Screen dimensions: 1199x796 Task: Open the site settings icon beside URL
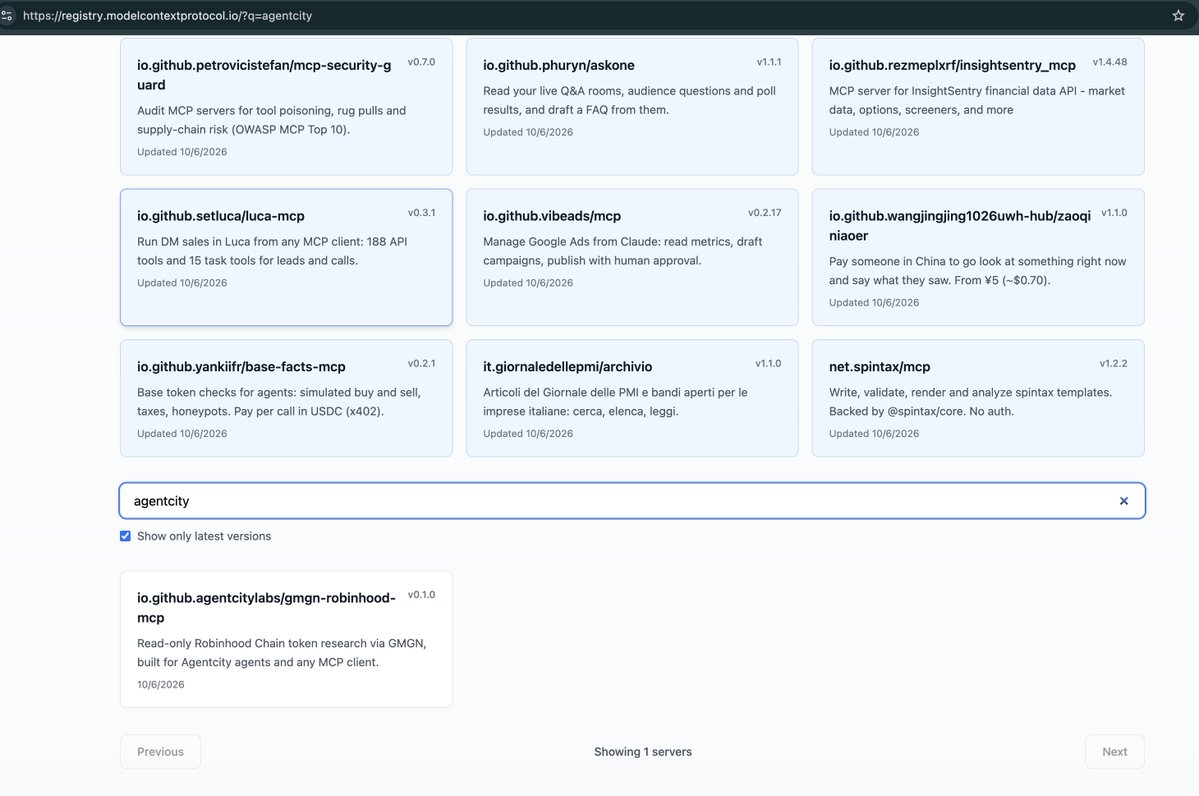pos(7,15)
